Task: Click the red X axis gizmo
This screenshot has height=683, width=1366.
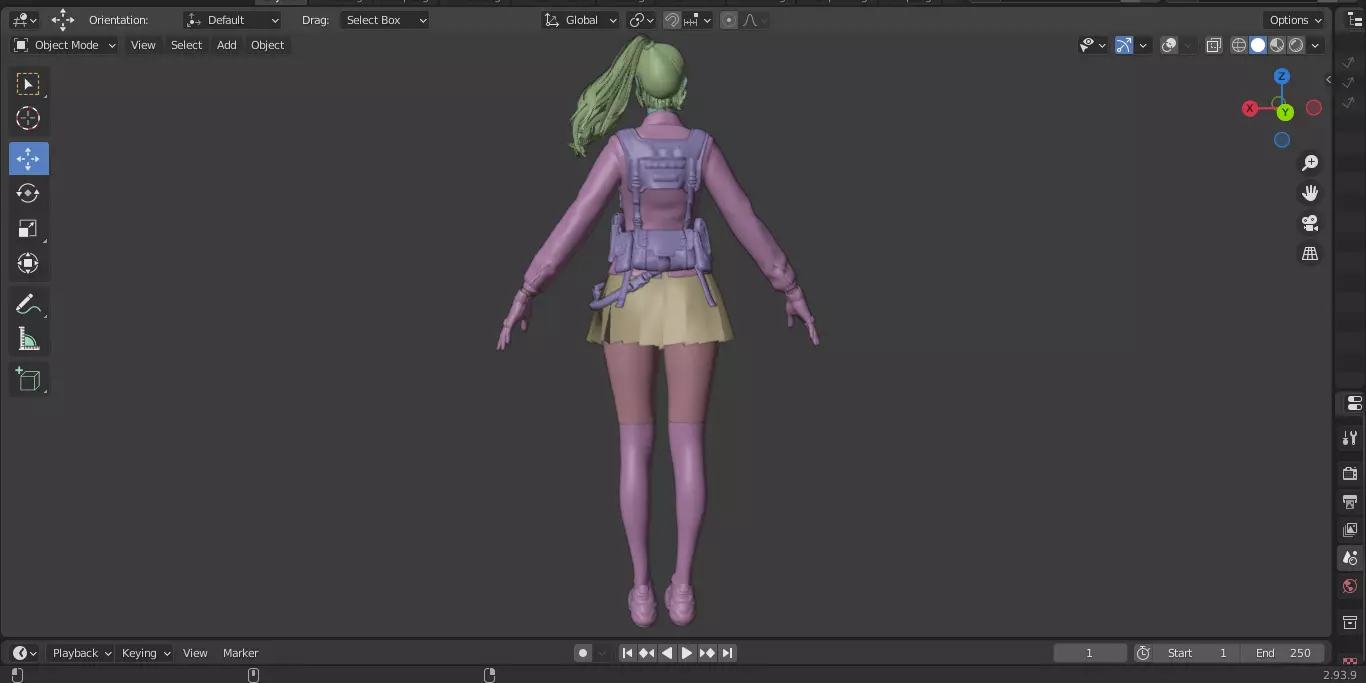Action: tap(1250, 108)
